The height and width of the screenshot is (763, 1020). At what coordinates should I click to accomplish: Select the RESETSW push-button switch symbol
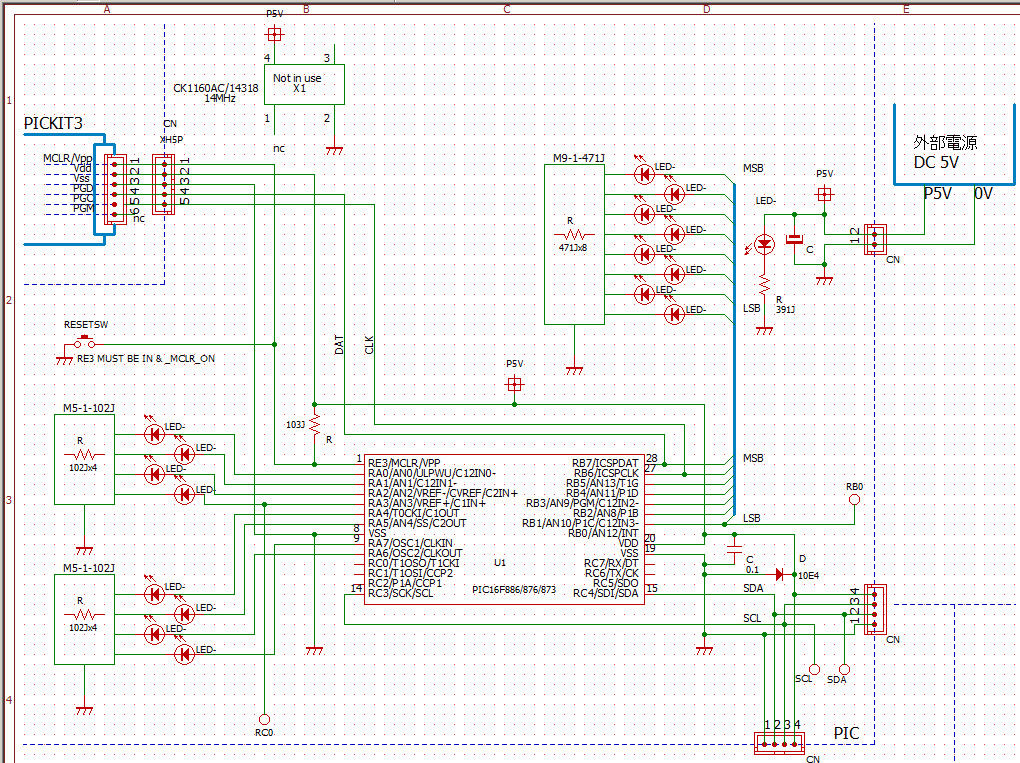click(x=85, y=342)
